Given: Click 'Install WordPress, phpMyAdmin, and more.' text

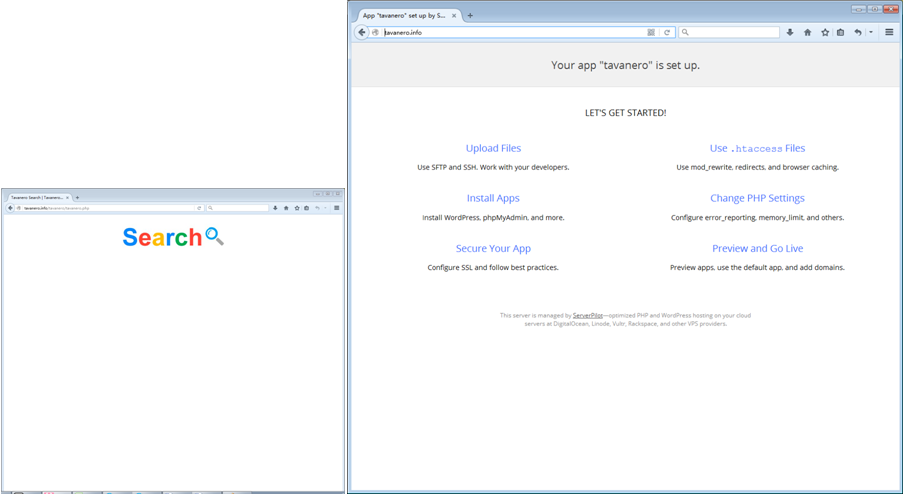Looking at the screenshot, I should [494, 218].
